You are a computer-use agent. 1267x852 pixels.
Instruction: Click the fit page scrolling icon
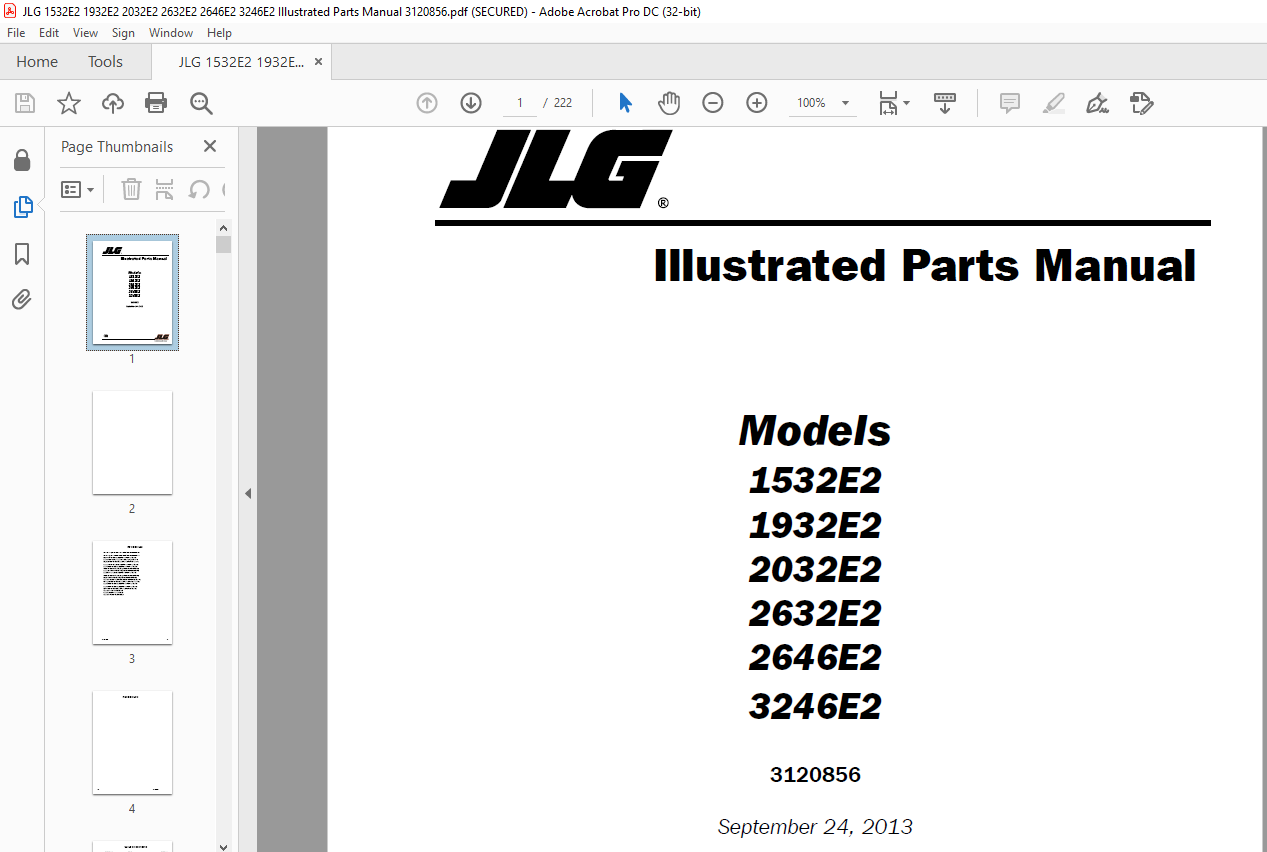[887, 103]
